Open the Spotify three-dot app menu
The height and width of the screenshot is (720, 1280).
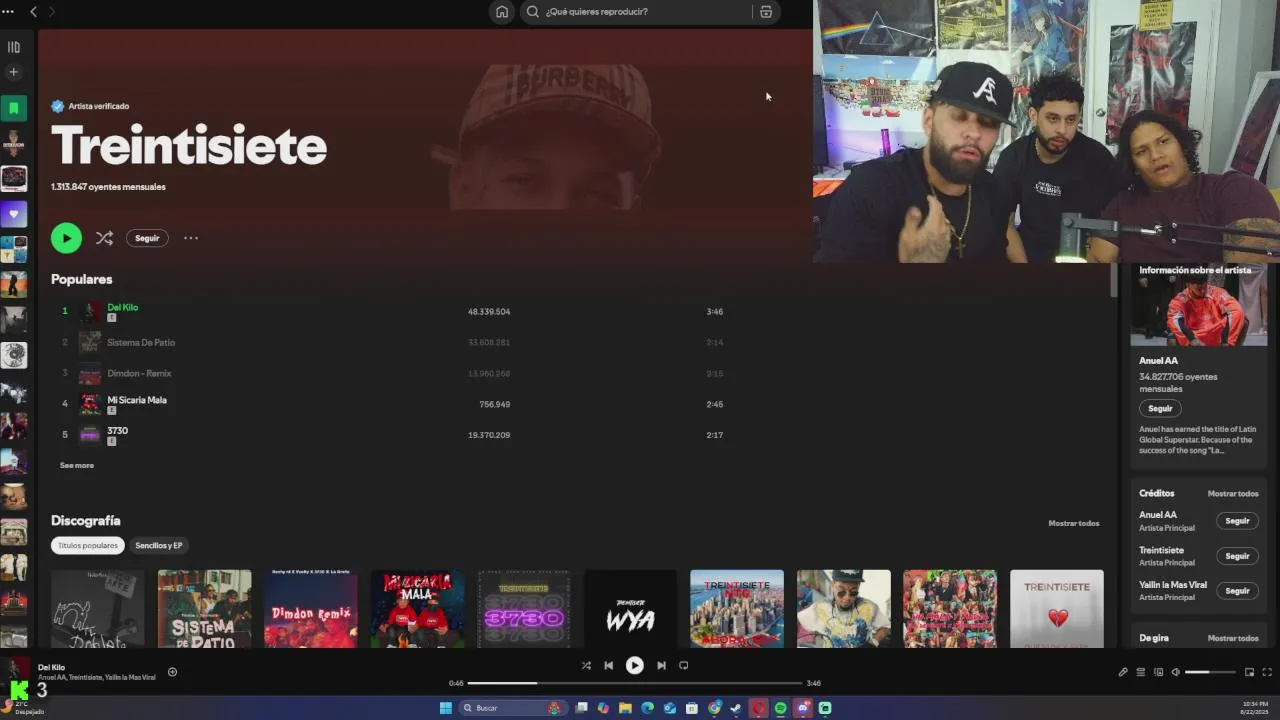click(9, 11)
